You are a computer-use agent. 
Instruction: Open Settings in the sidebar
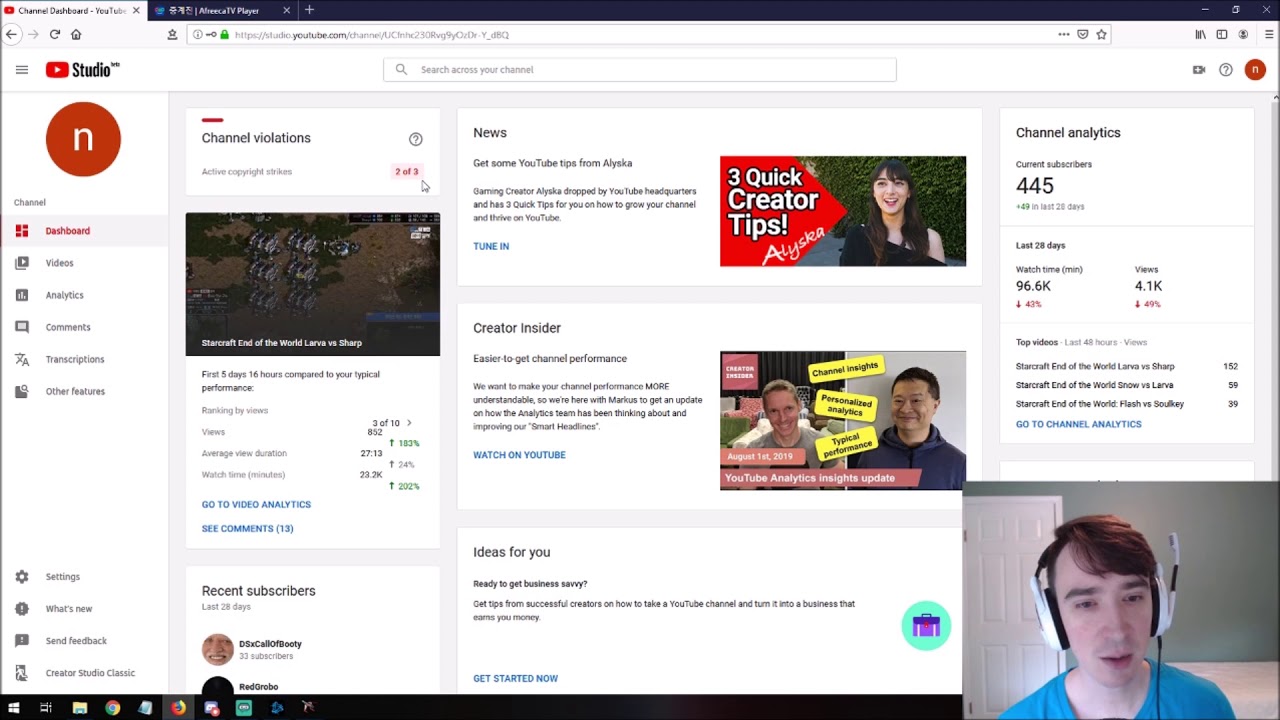[84, 577]
